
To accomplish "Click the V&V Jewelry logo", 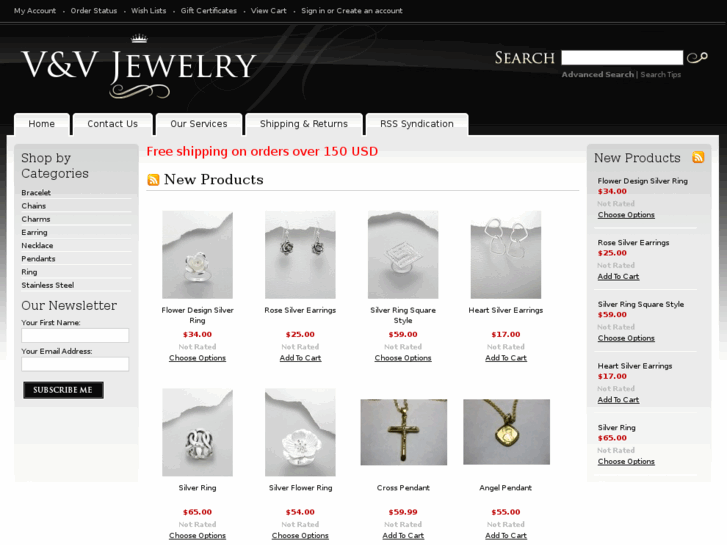I will coord(139,67).
